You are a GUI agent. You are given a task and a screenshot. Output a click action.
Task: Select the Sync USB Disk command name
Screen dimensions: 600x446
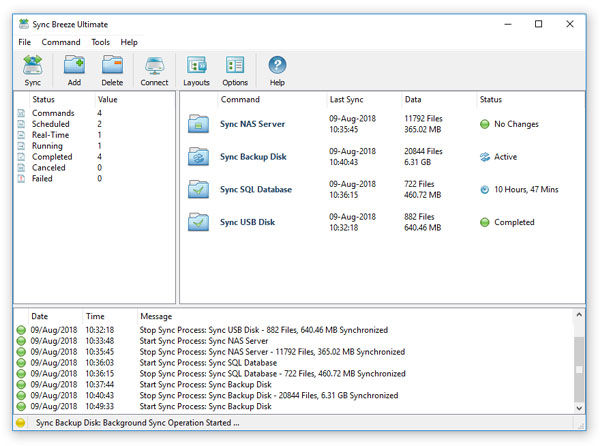[x=247, y=222]
